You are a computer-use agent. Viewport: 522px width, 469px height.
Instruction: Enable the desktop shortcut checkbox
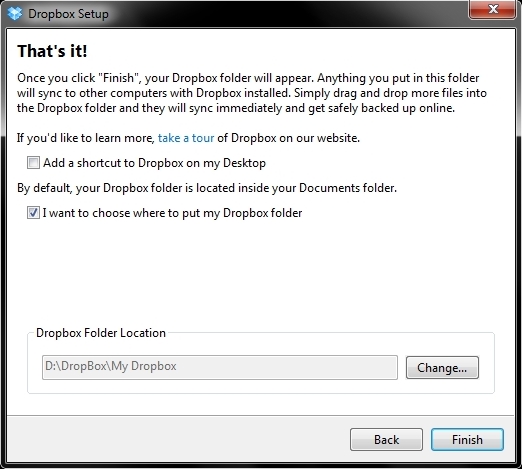point(33,163)
